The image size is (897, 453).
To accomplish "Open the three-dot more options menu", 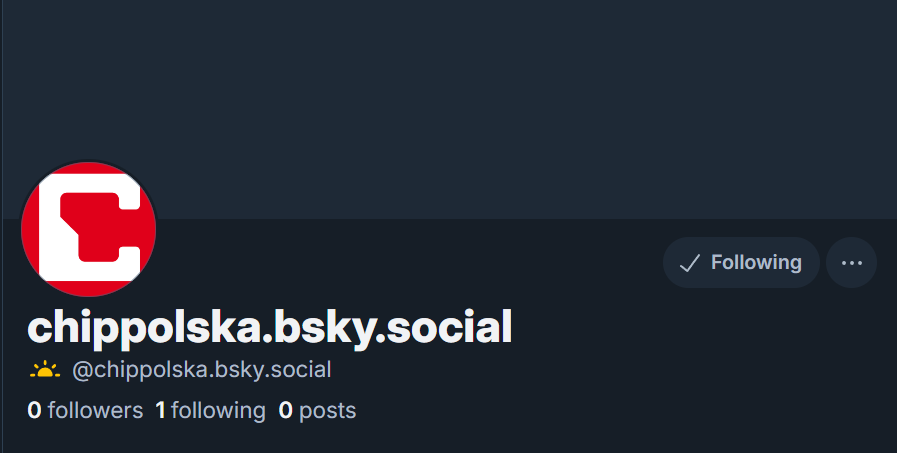I will coord(851,263).
